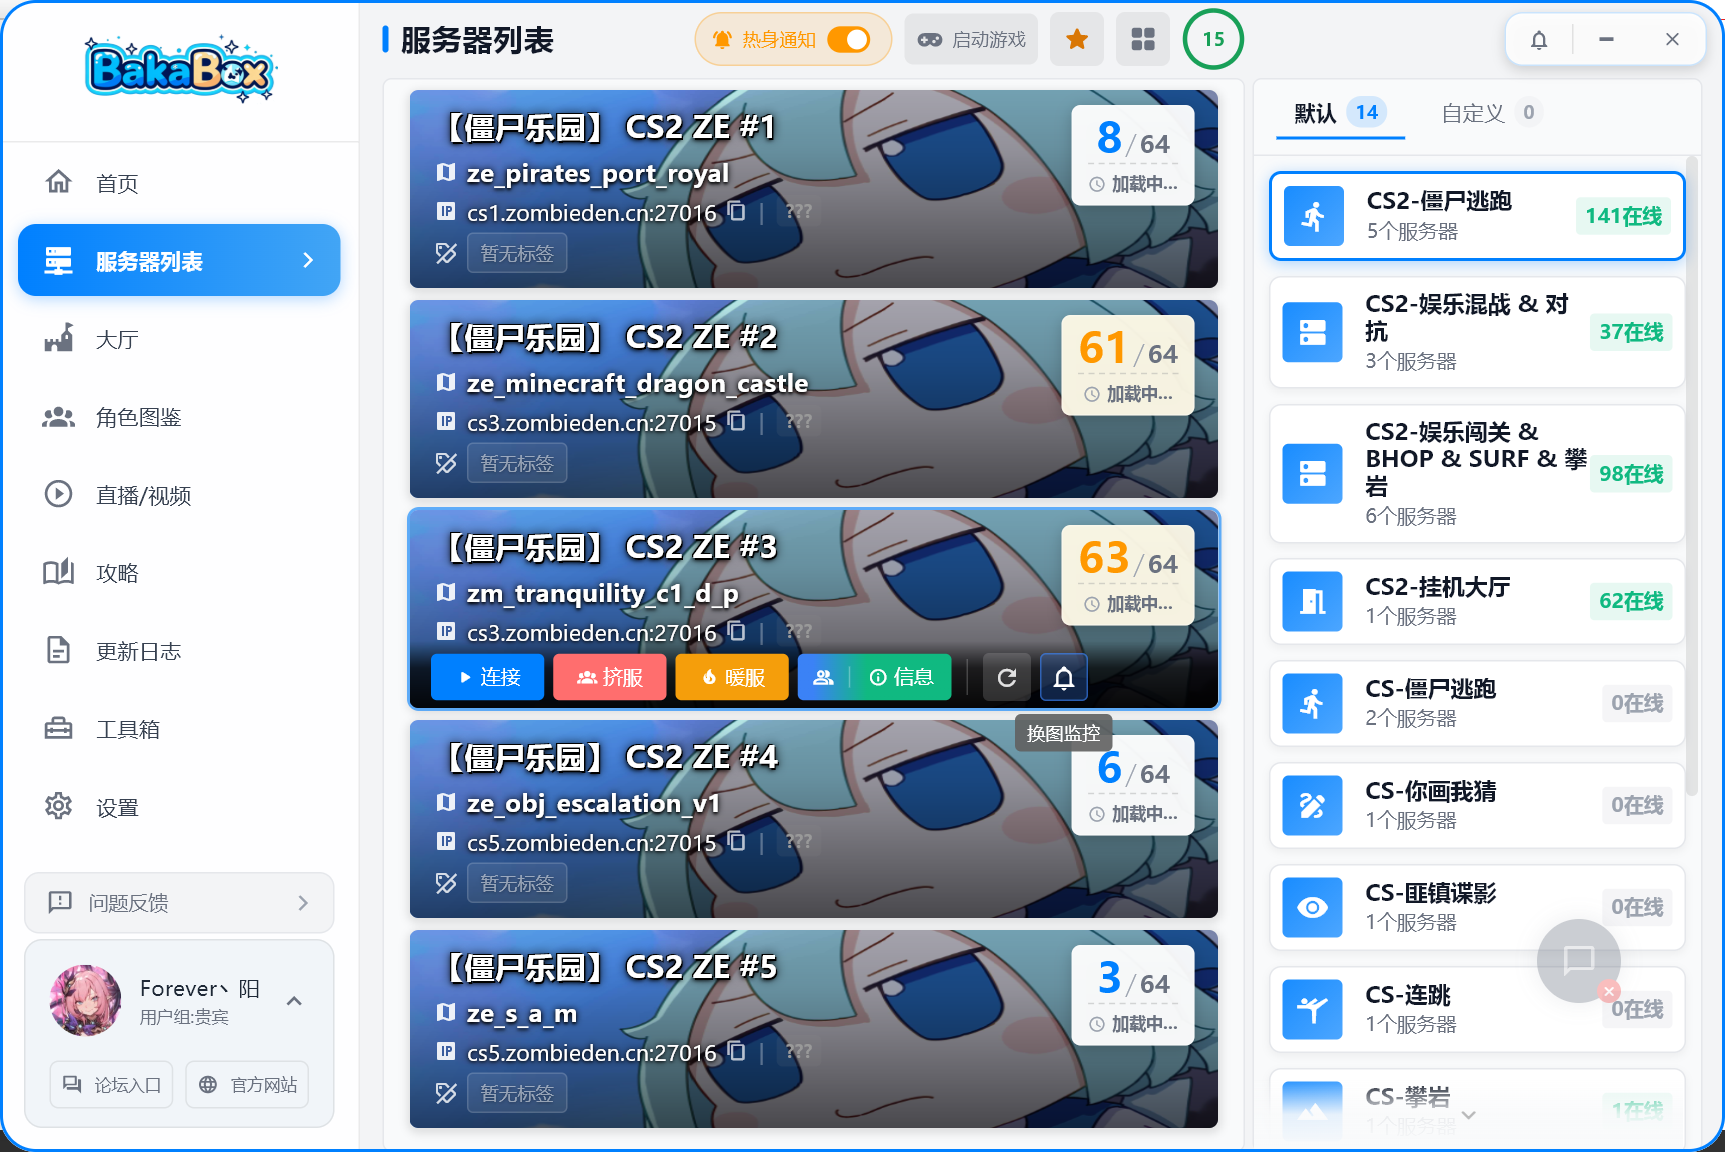The height and width of the screenshot is (1152, 1725).
Task: Select the CS2-娱乐混战 & 对抗 group
Action: (x=1477, y=332)
